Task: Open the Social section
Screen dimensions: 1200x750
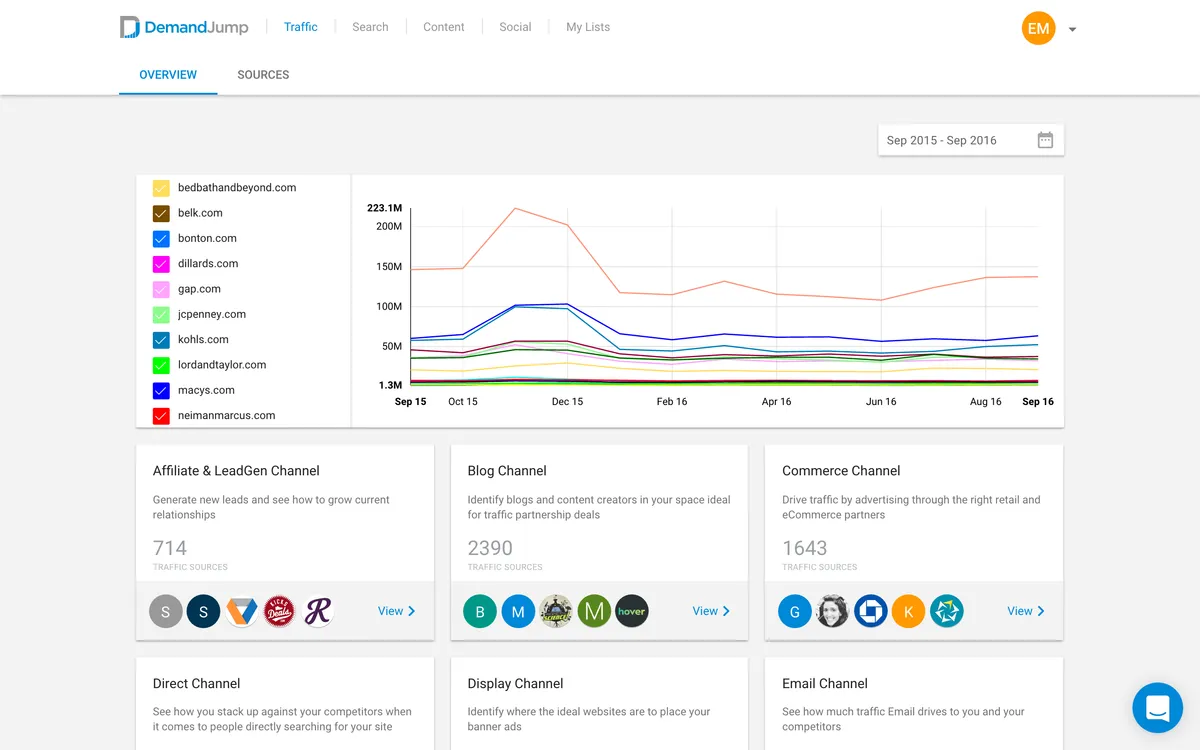Action: 515,27
